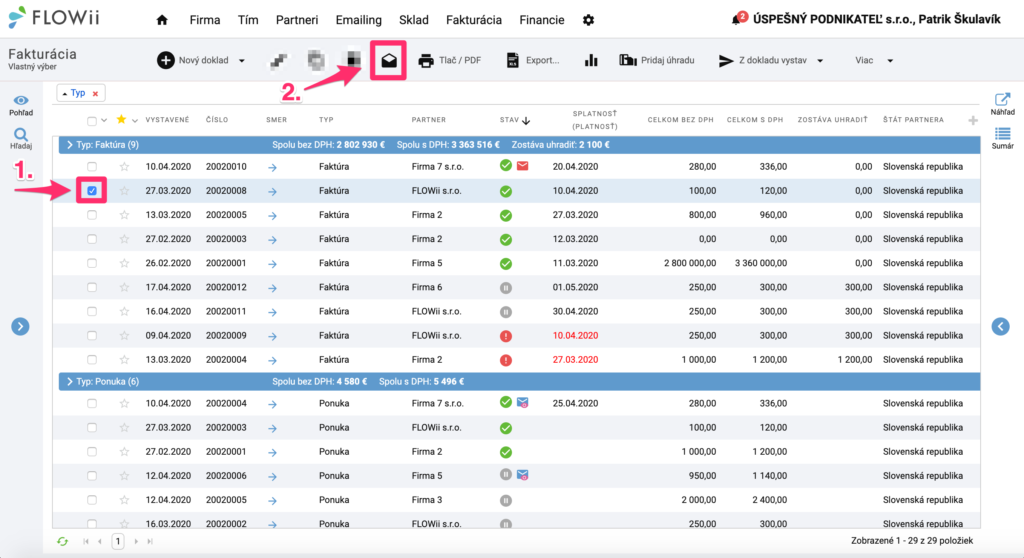Select checkbox for Ponuka 20020004 Firma 7
The height and width of the screenshot is (558, 1024).
pos(91,404)
